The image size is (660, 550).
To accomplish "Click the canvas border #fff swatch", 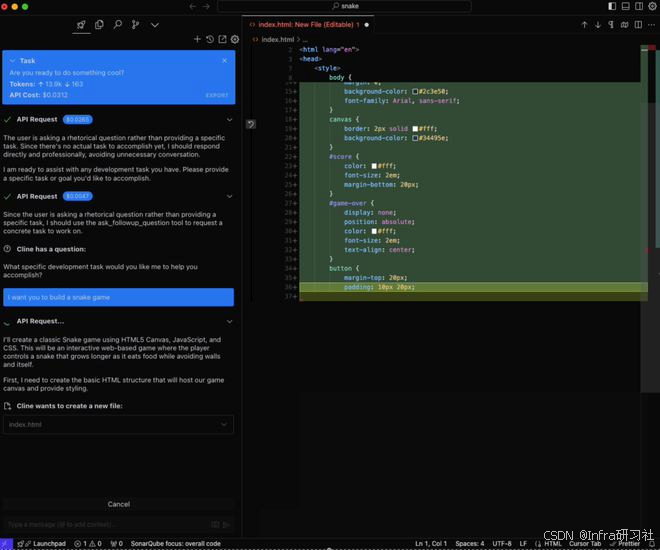I will (415, 129).
